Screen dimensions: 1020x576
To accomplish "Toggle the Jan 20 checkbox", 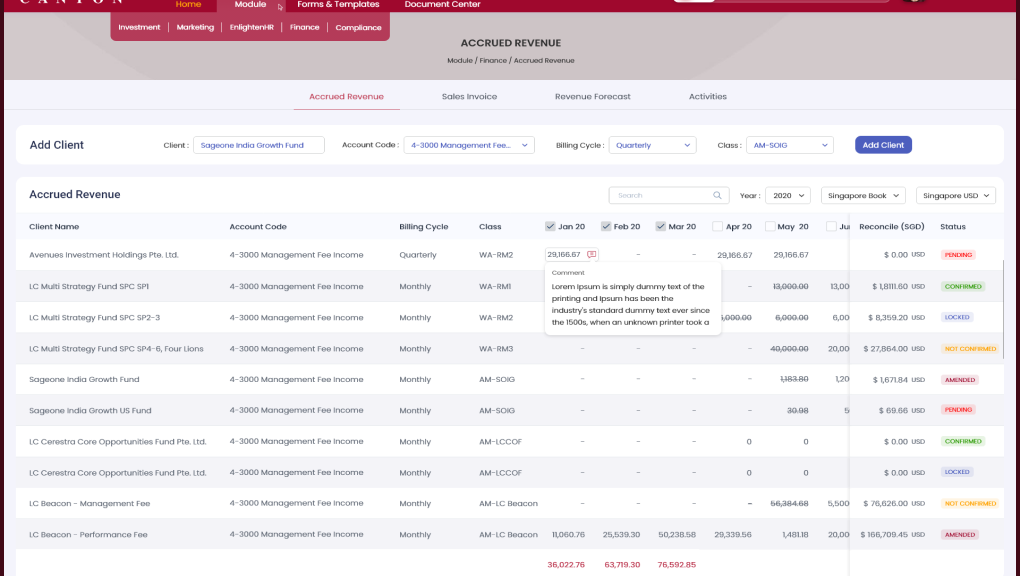I will [x=550, y=226].
